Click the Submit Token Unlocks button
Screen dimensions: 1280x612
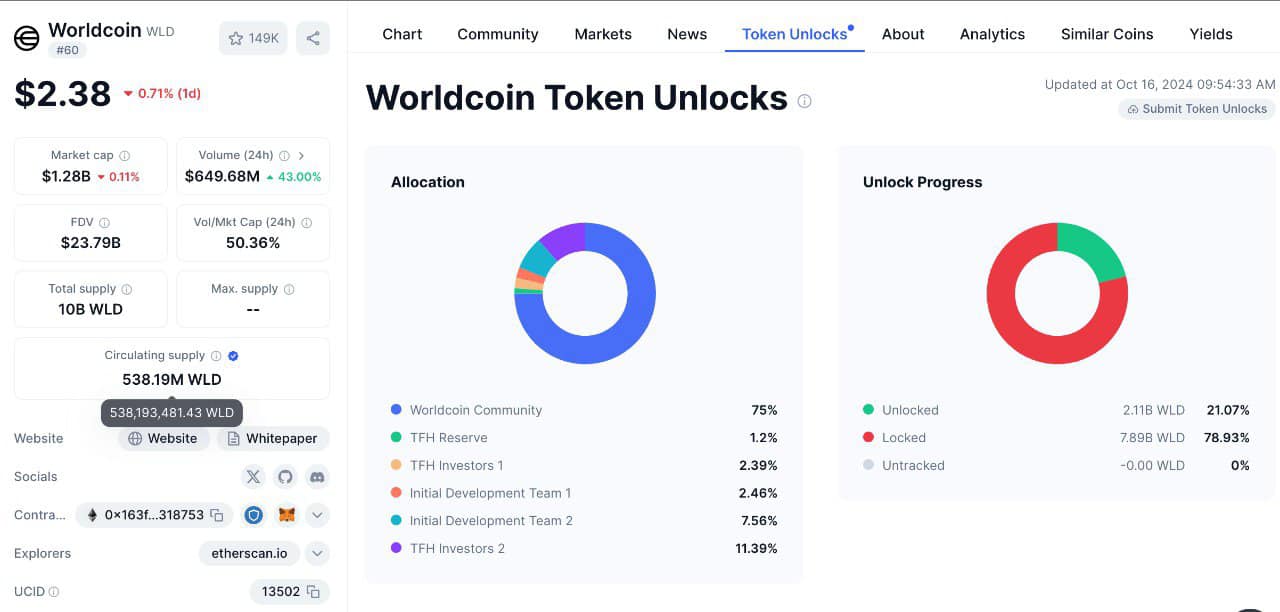[1196, 109]
